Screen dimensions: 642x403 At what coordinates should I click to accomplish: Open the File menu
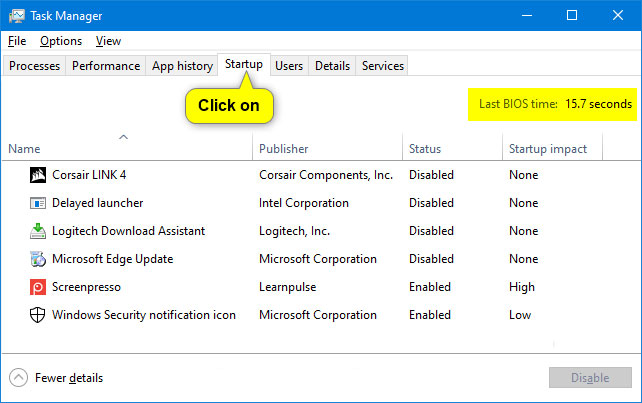[17, 41]
